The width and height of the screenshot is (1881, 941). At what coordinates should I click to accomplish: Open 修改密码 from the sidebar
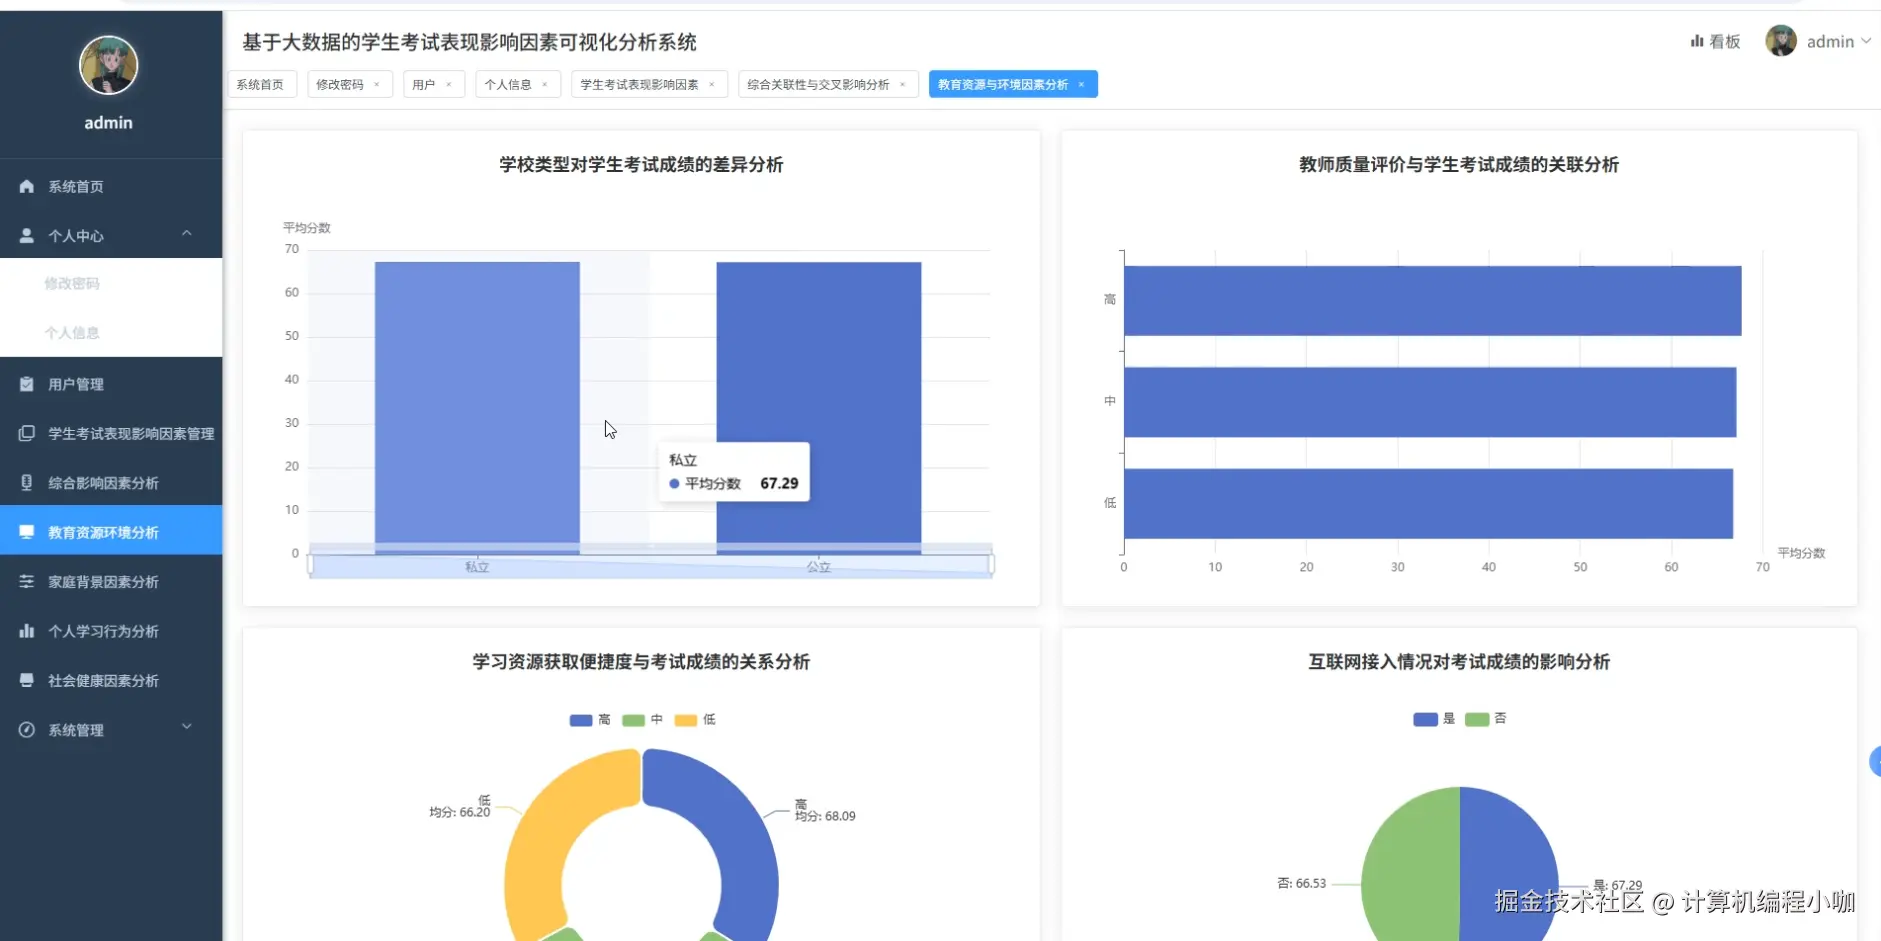[71, 283]
